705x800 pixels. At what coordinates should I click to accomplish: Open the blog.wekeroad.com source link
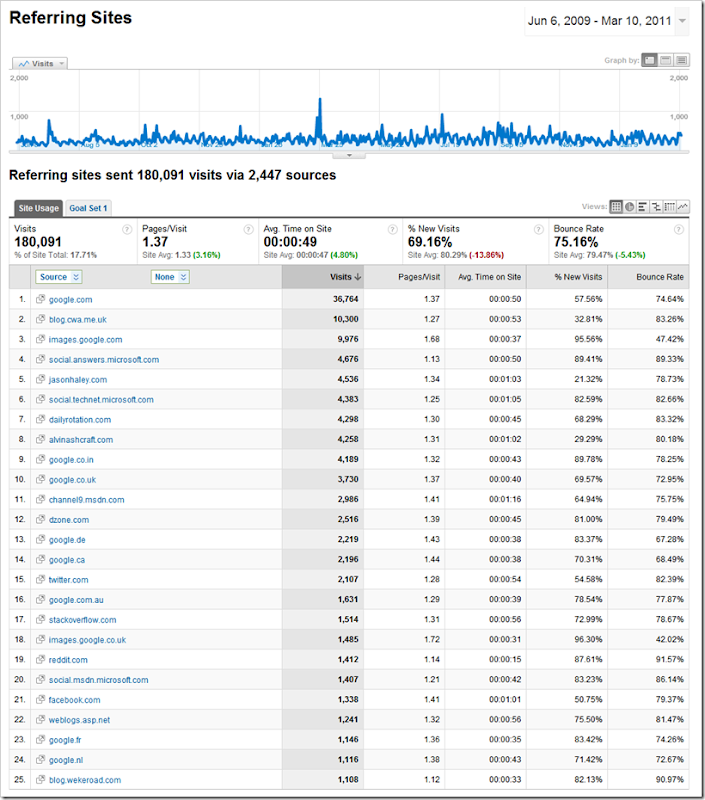tap(85, 780)
